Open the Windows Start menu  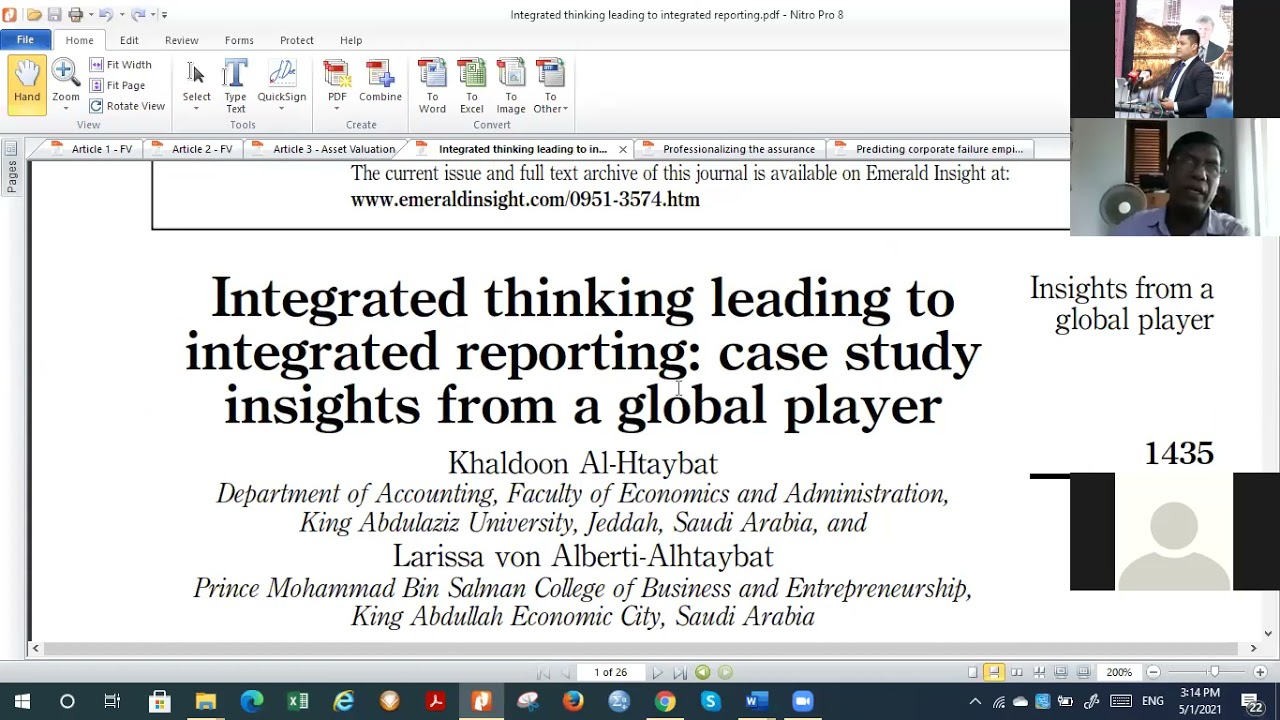coord(22,701)
